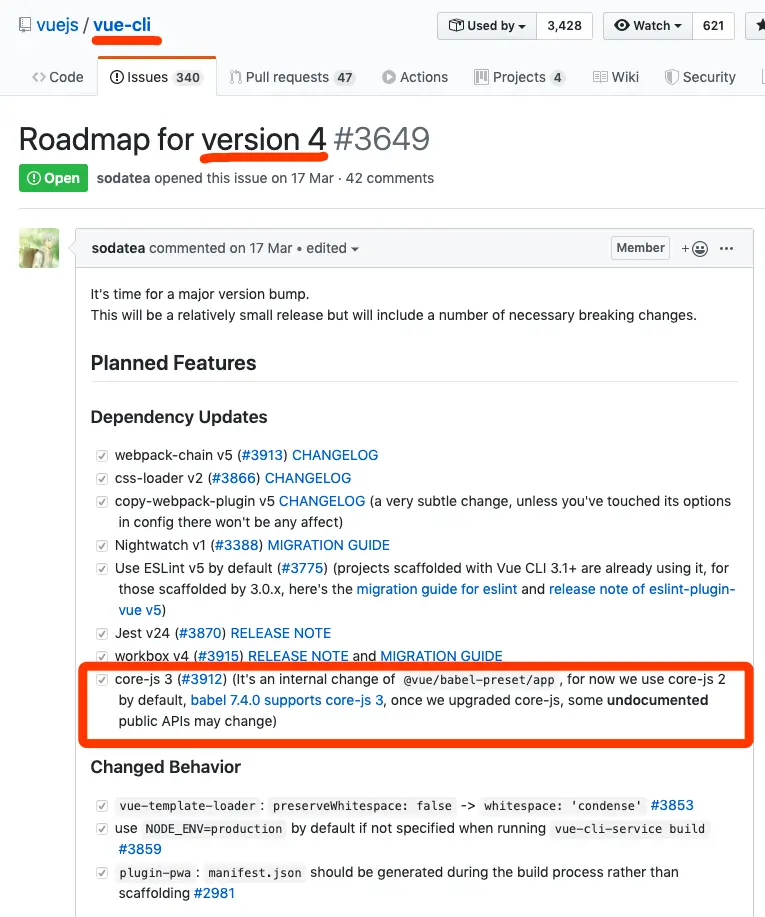This screenshot has width=765, height=917.
Task: Open the three-dot comment options menu
Action: coord(726,249)
